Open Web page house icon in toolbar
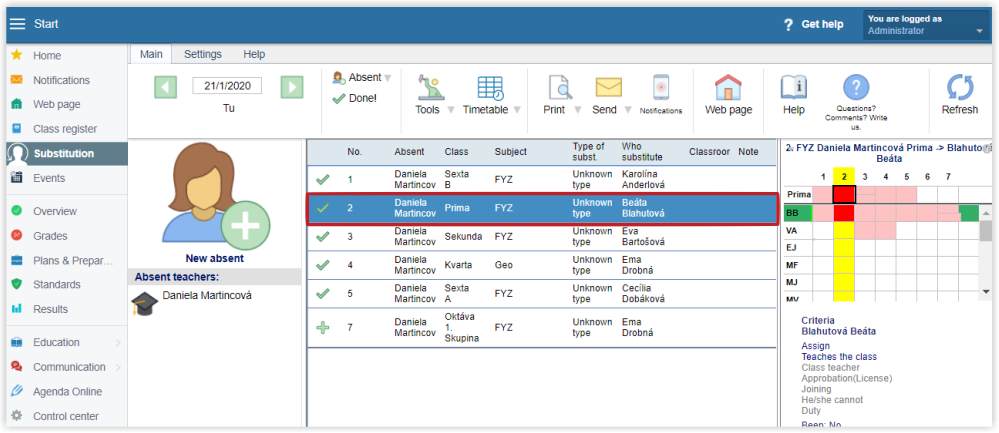The width and height of the screenshot is (999, 433). coord(728,88)
